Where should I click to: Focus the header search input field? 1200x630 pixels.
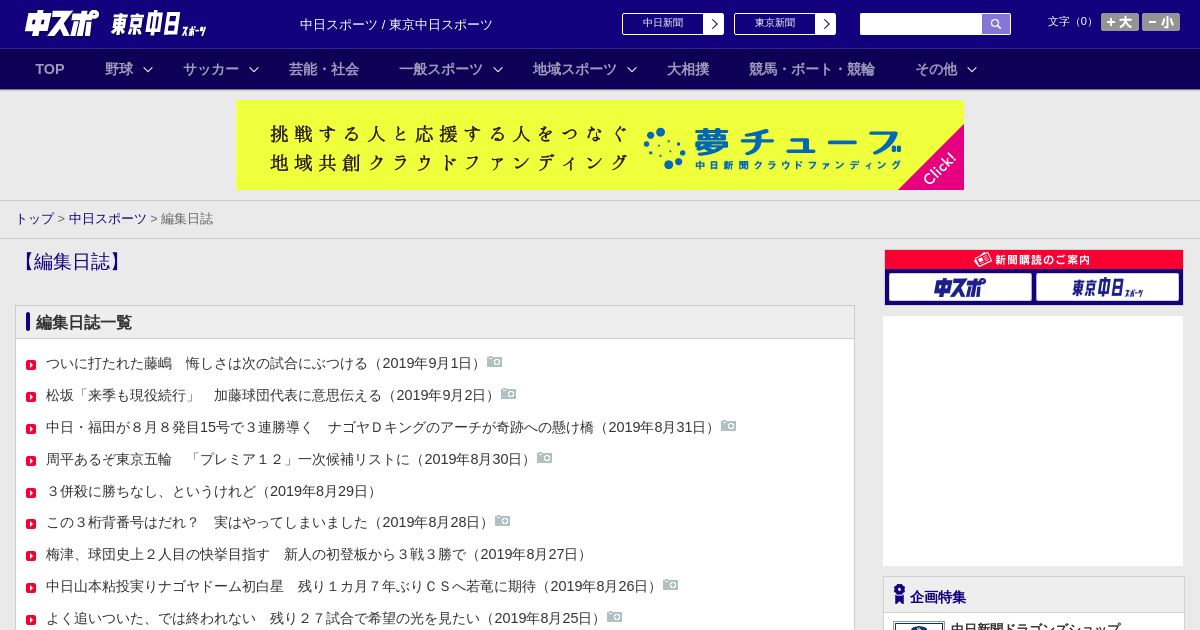(921, 24)
